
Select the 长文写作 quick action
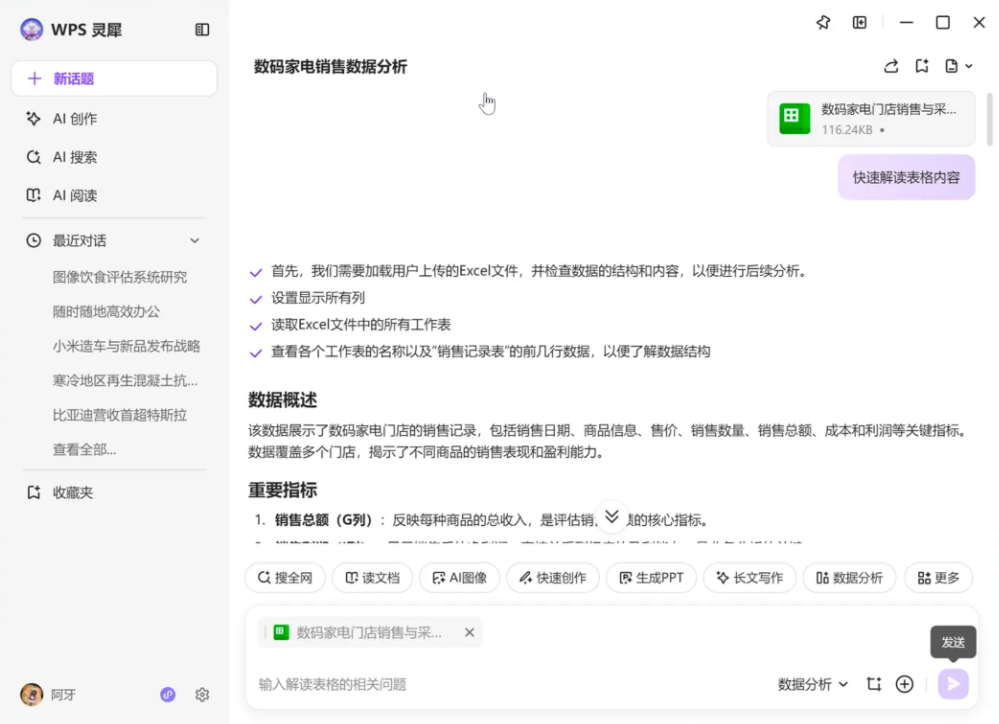click(x=749, y=577)
